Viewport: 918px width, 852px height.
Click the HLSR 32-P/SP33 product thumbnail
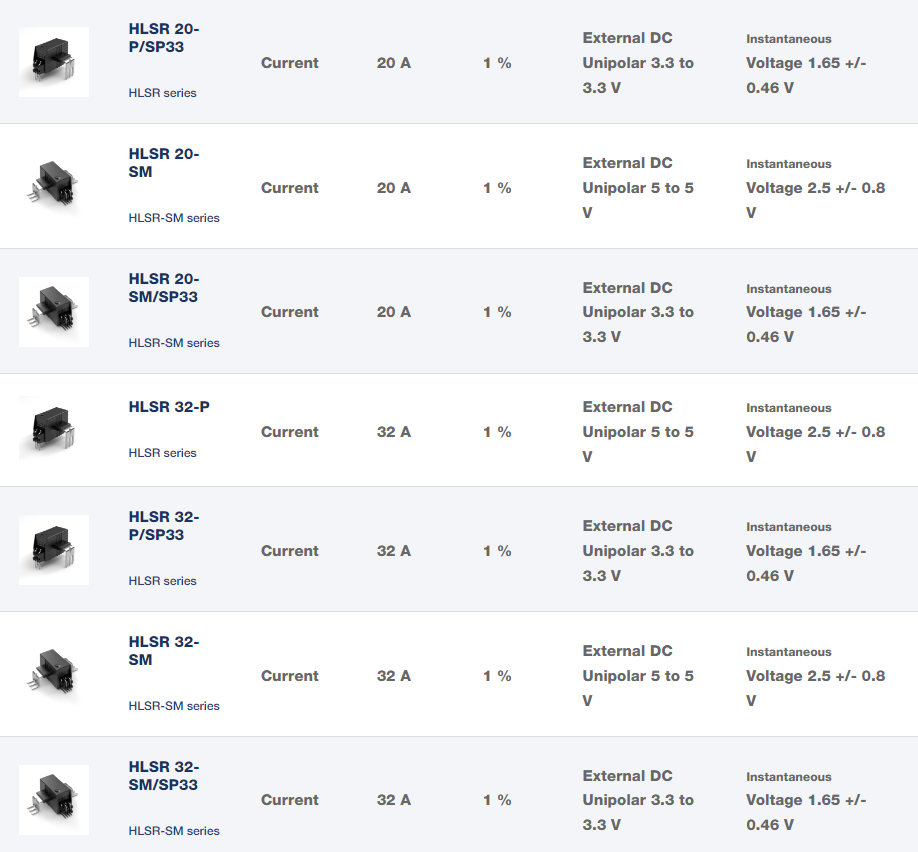click(x=54, y=550)
